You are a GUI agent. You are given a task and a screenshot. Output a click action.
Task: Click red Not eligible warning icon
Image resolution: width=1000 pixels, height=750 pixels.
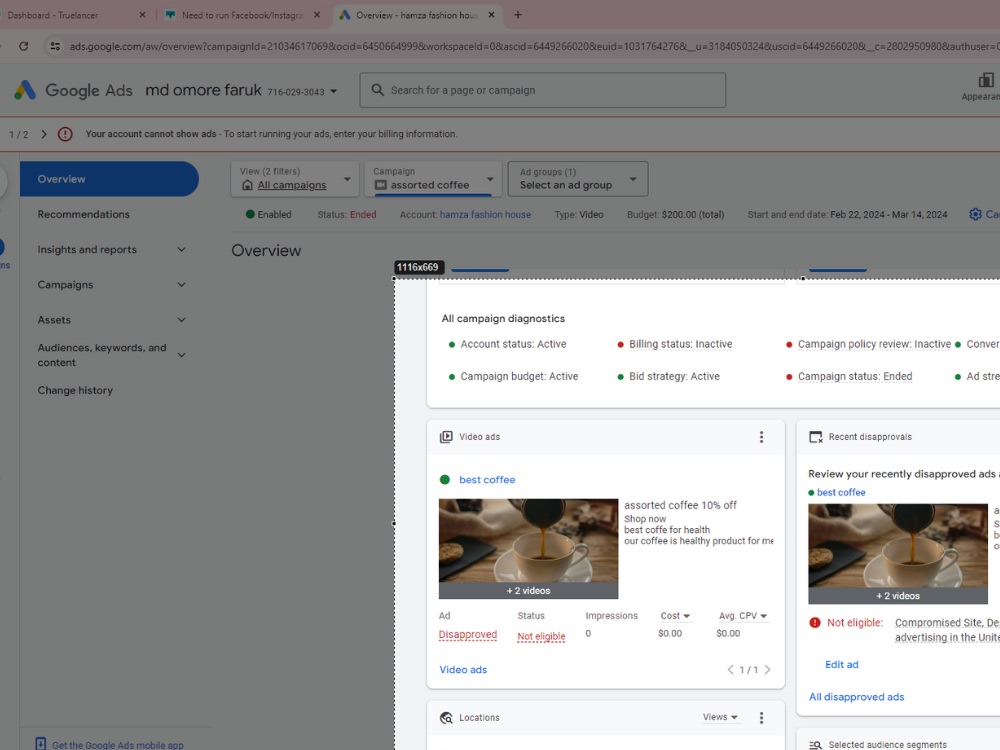click(814, 622)
